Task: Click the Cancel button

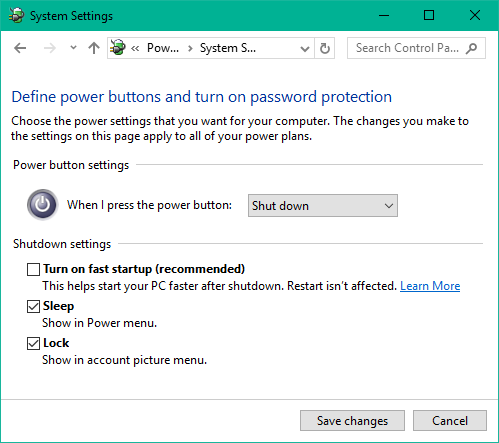Action: [450, 420]
